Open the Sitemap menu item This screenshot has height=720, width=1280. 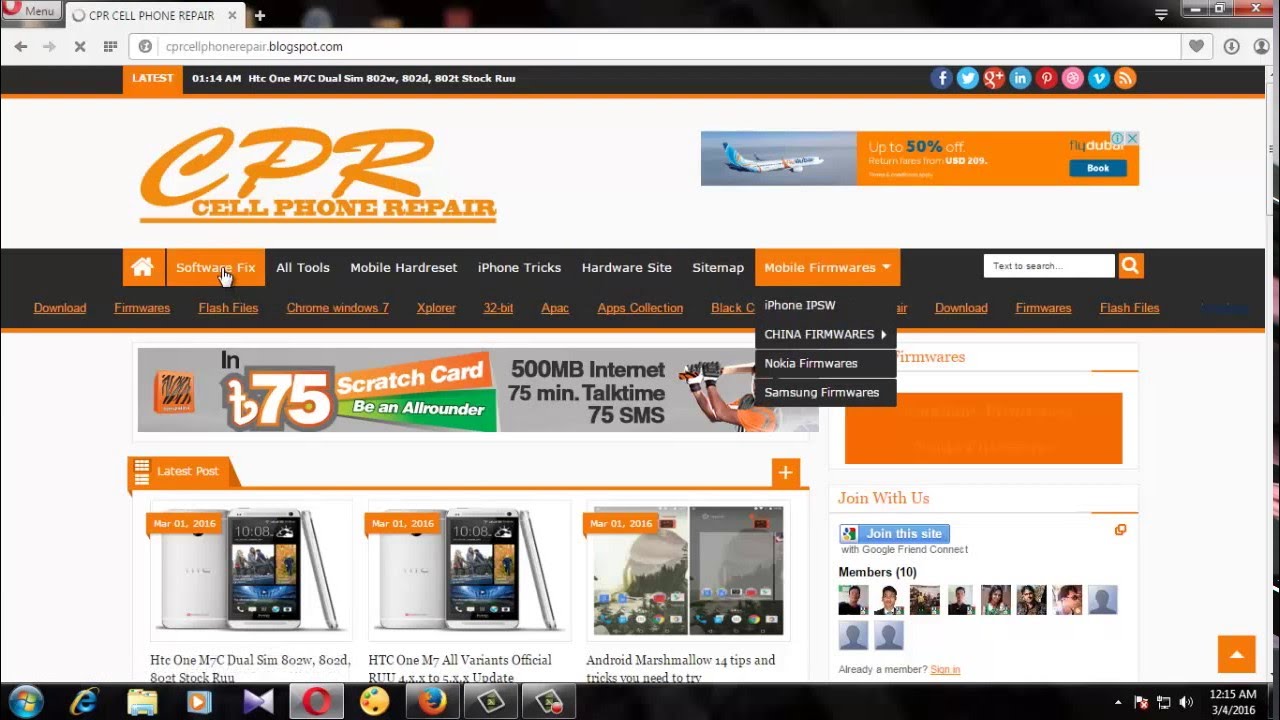[718, 267]
